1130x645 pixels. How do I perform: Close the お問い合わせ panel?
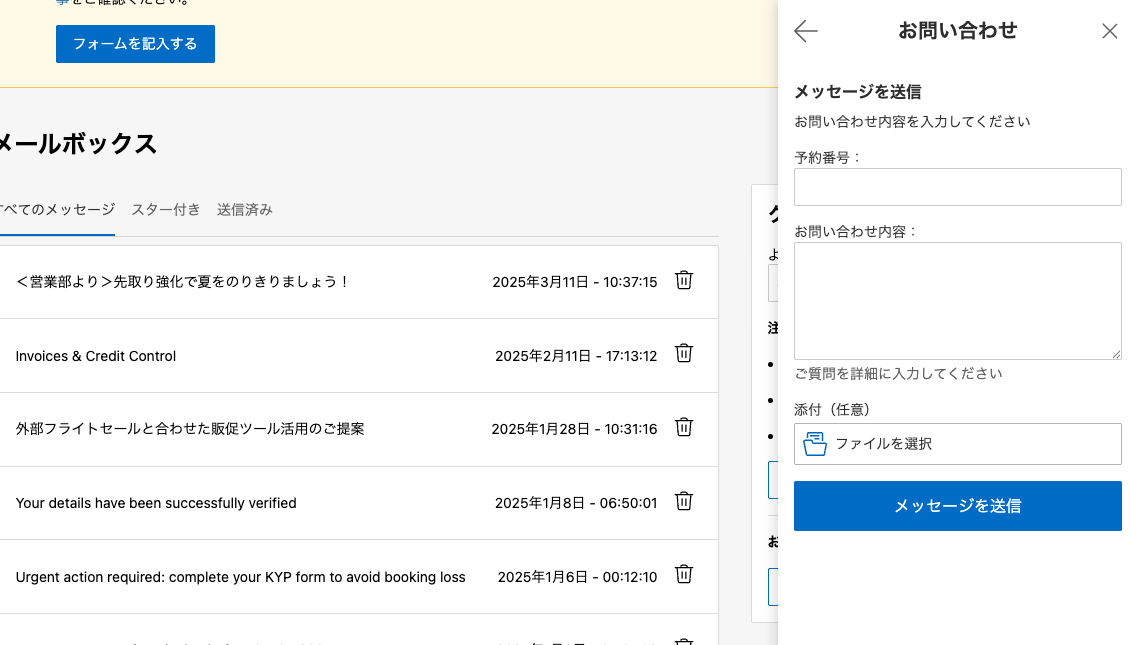point(1109,31)
